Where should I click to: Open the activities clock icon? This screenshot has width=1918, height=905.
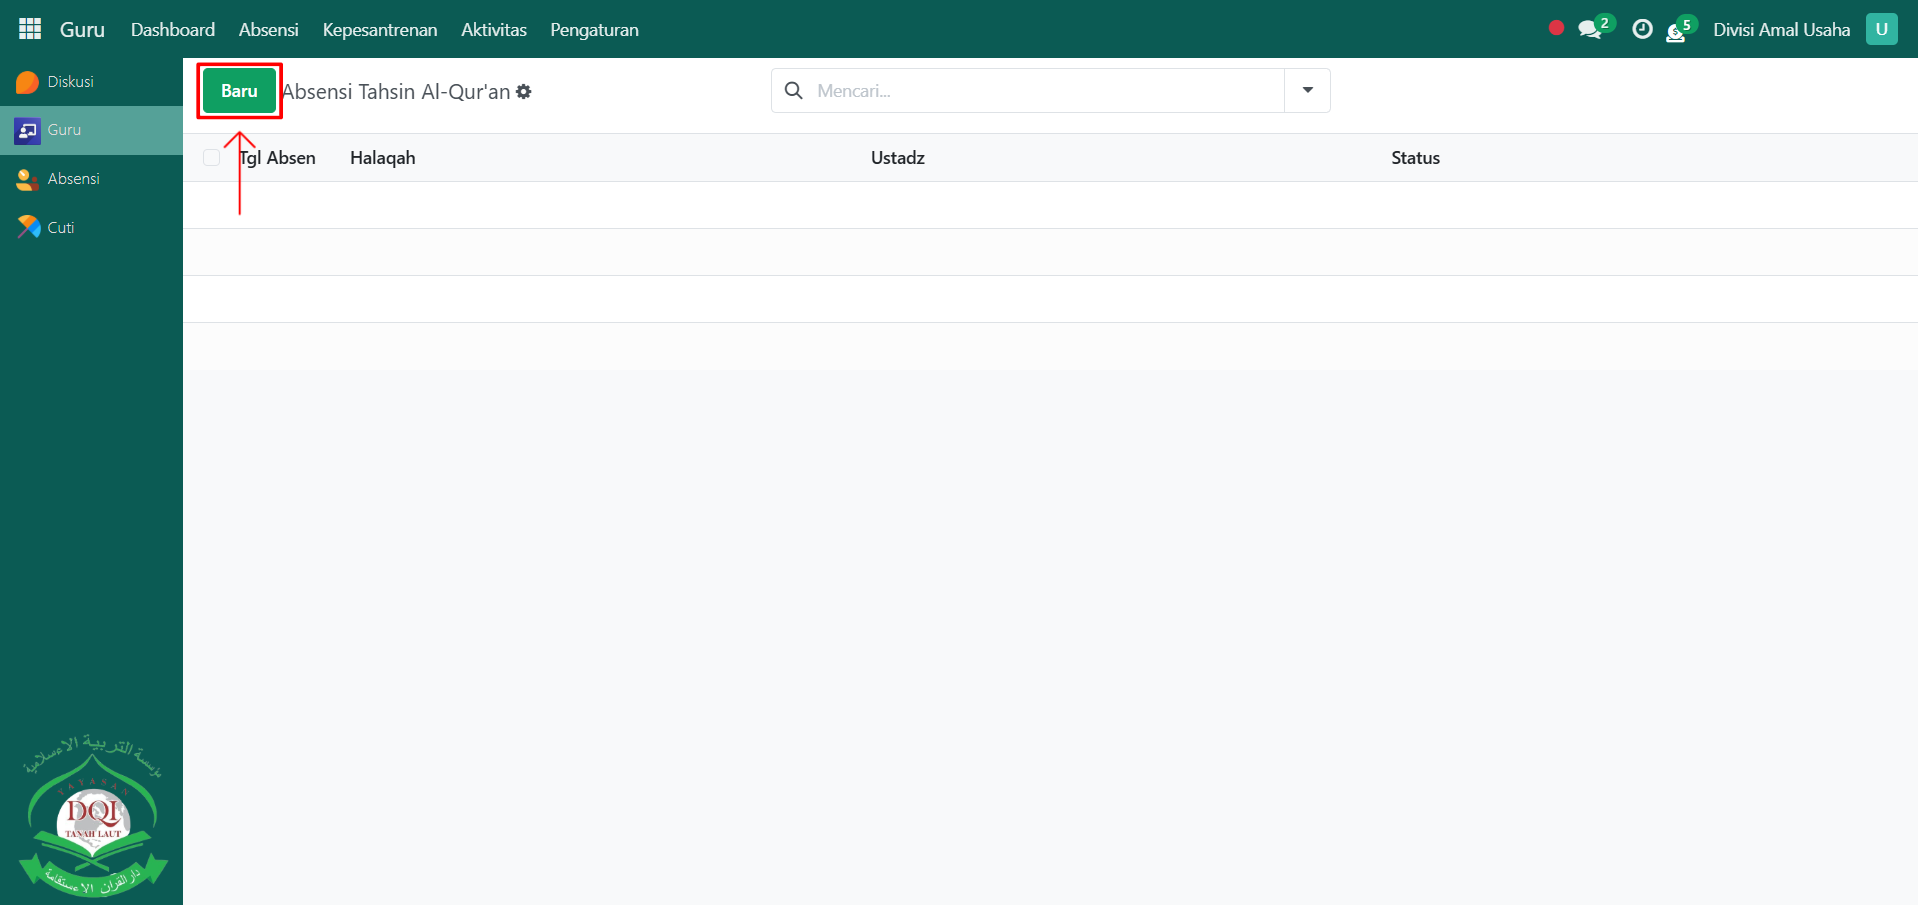1642,30
